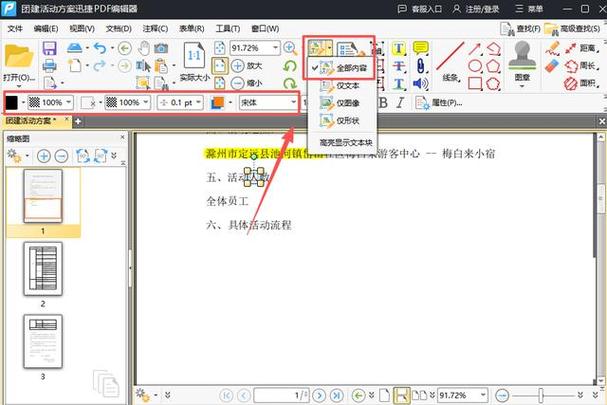Image resolution: width=607 pixels, height=405 pixels.
Task: Select the Hand pan tool
Action: point(144,48)
